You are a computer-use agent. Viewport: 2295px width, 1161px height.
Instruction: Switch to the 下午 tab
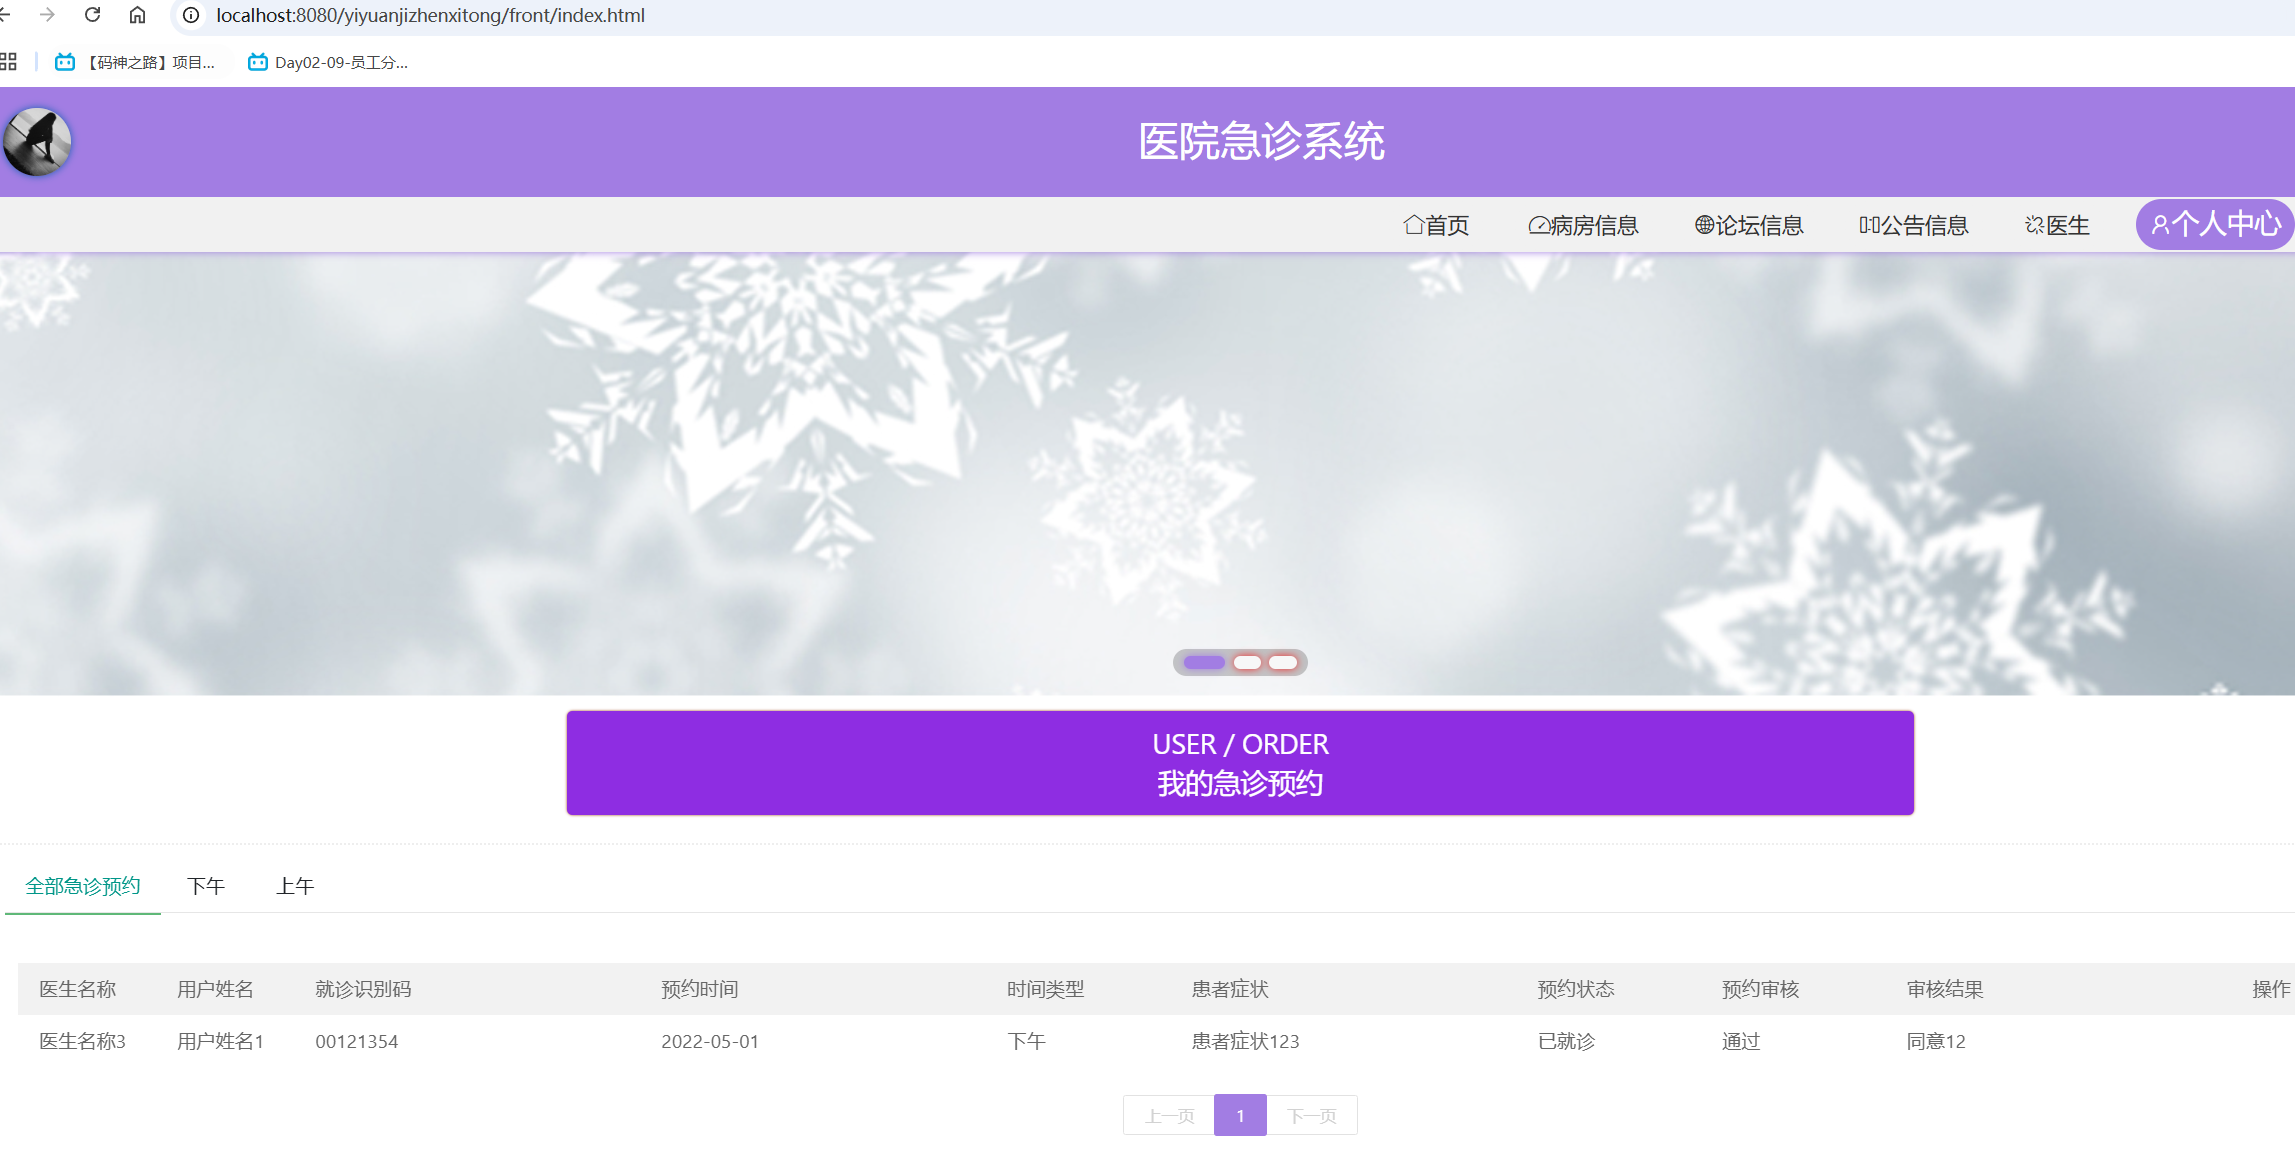click(206, 886)
